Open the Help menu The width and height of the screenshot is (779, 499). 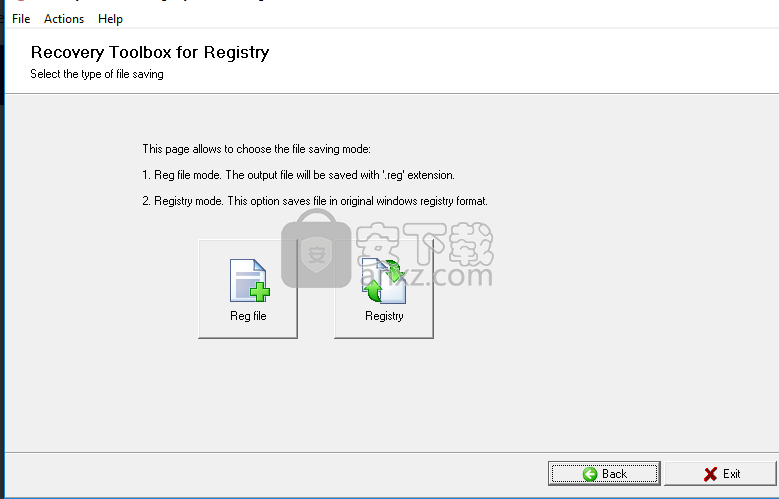[110, 19]
